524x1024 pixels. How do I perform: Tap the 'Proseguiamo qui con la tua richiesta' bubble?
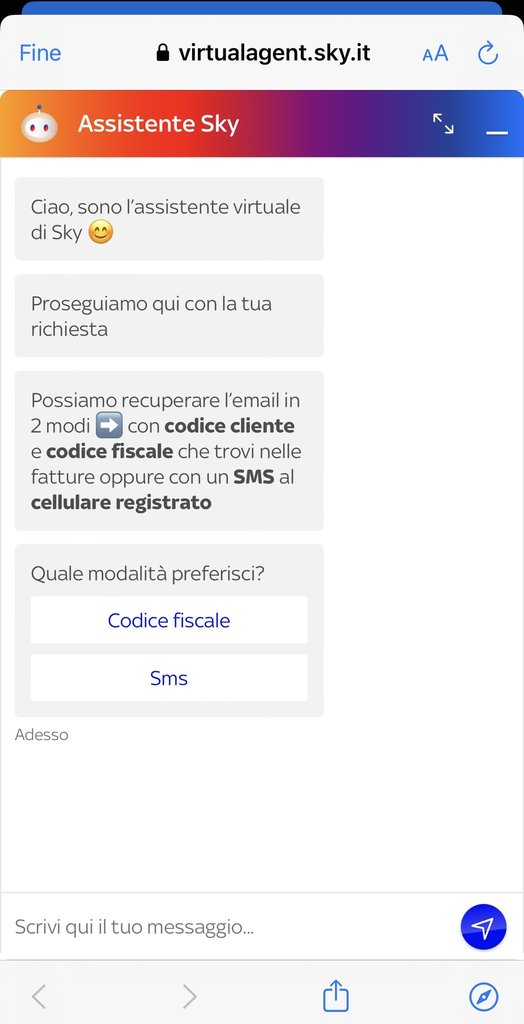tap(169, 315)
